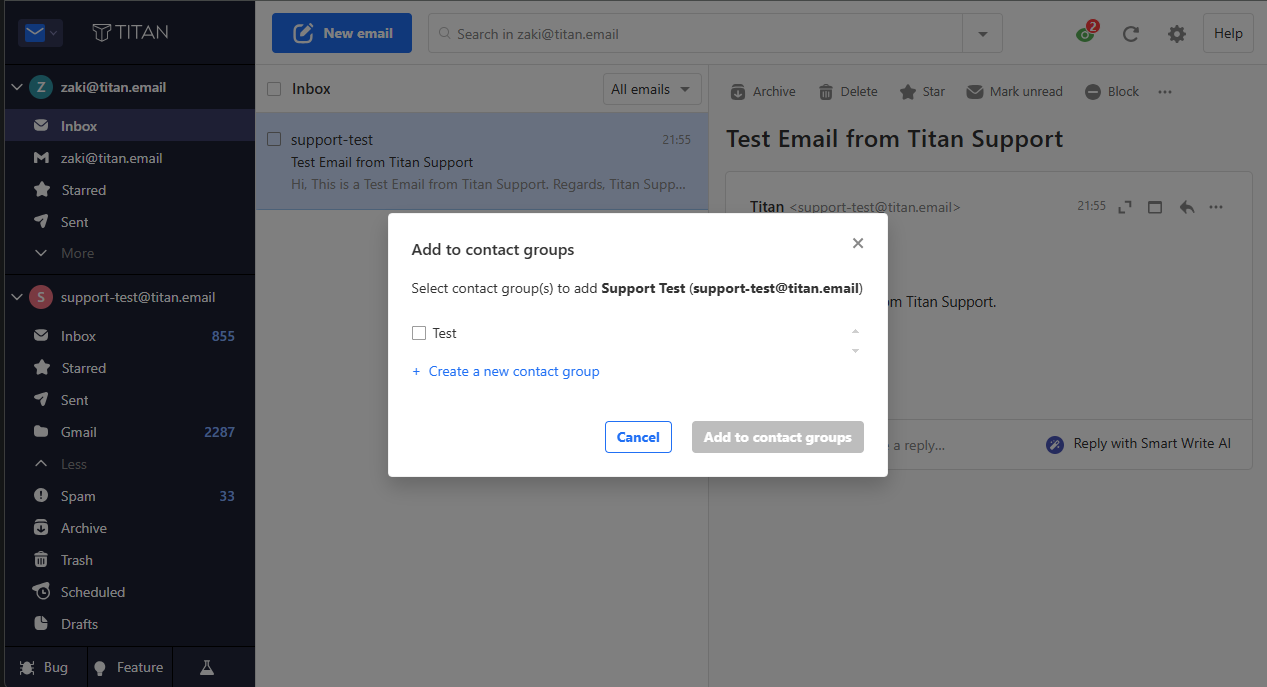
Task: Click the Titan sender name in the message header
Action: coord(767,207)
